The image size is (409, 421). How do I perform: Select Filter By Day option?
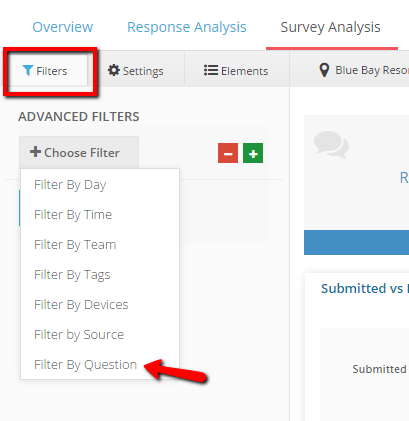click(x=70, y=184)
